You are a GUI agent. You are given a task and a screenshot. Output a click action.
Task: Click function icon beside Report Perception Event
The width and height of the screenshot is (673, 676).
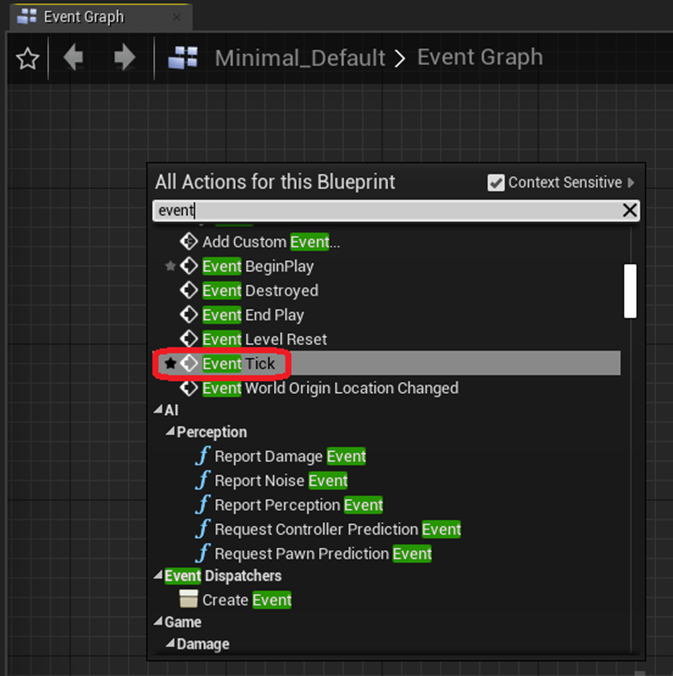point(203,504)
